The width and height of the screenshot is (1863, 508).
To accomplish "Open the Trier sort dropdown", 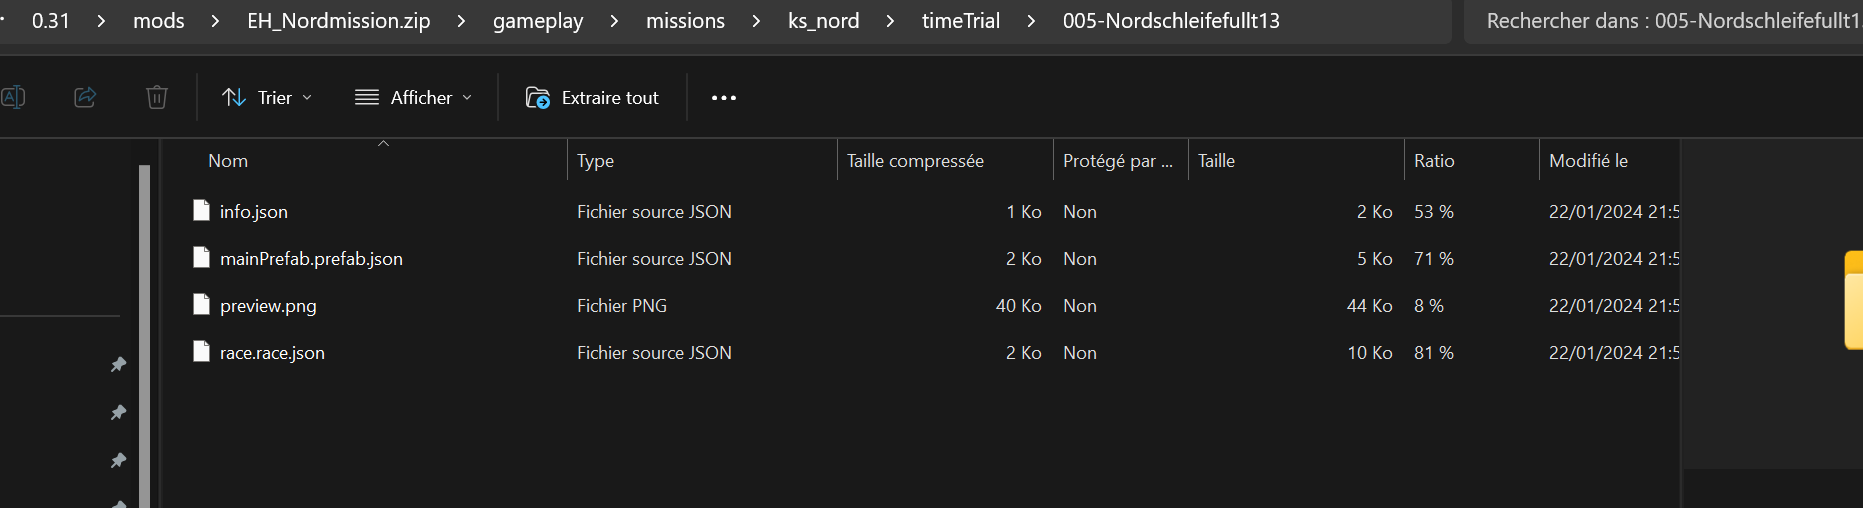I will pyautogui.click(x=267, y=97).
